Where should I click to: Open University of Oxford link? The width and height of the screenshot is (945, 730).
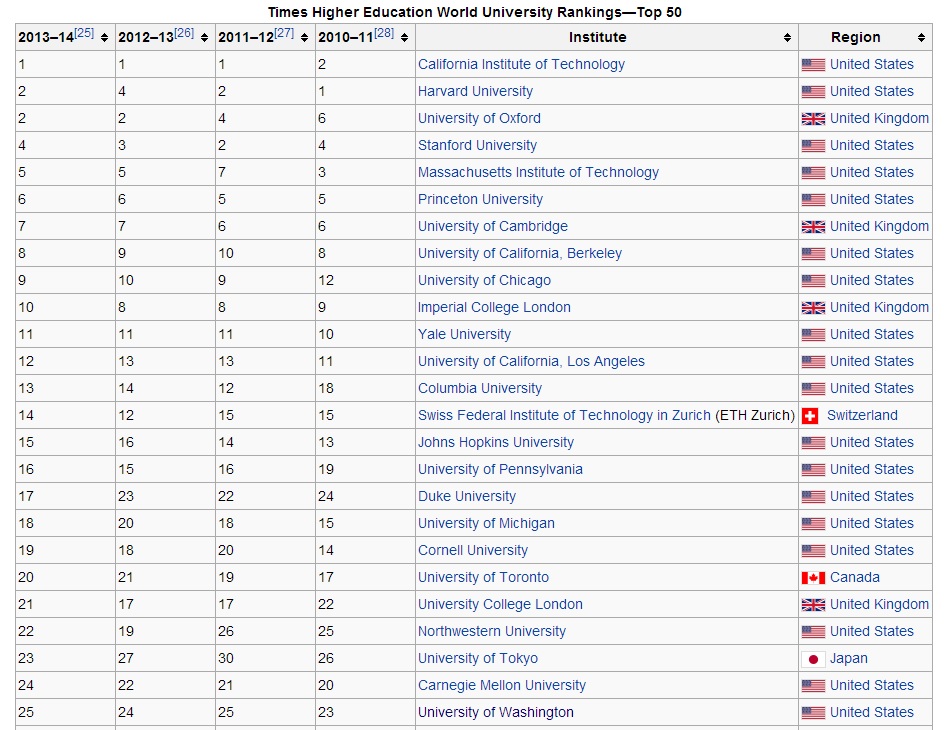pos(479,118)
